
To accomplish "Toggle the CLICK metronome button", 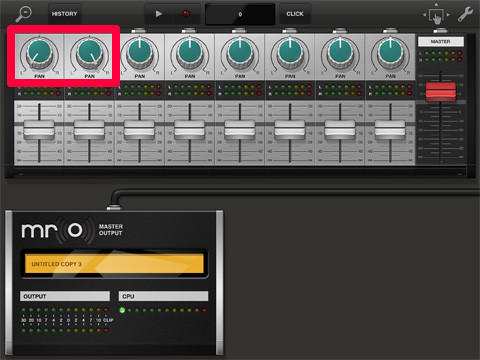I will 295,14.
